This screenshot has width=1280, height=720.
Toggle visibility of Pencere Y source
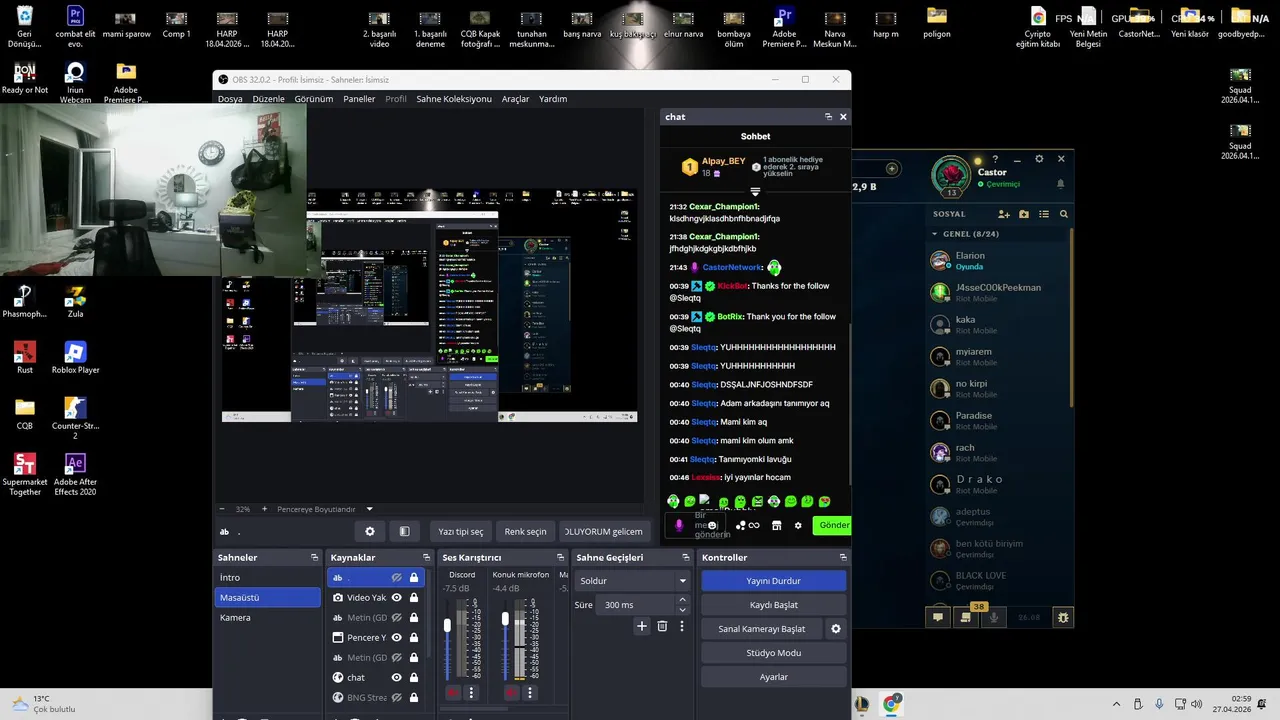pyautogui.click(x=397, y=638)
